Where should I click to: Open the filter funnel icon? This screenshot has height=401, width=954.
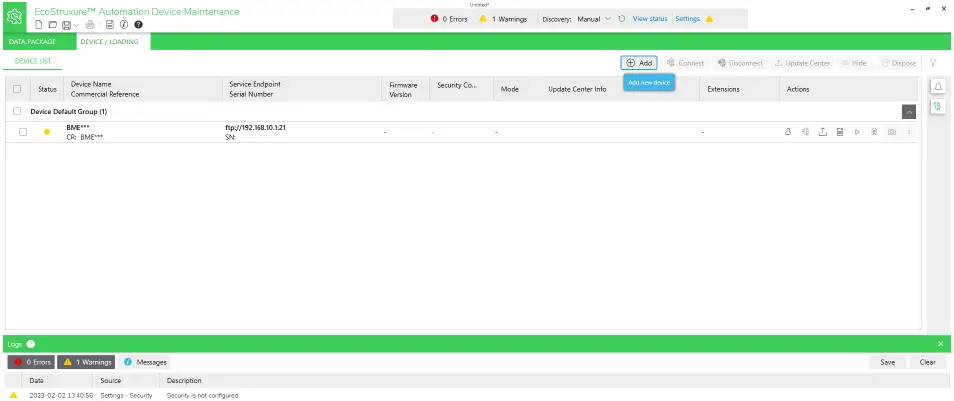[933, 63]
